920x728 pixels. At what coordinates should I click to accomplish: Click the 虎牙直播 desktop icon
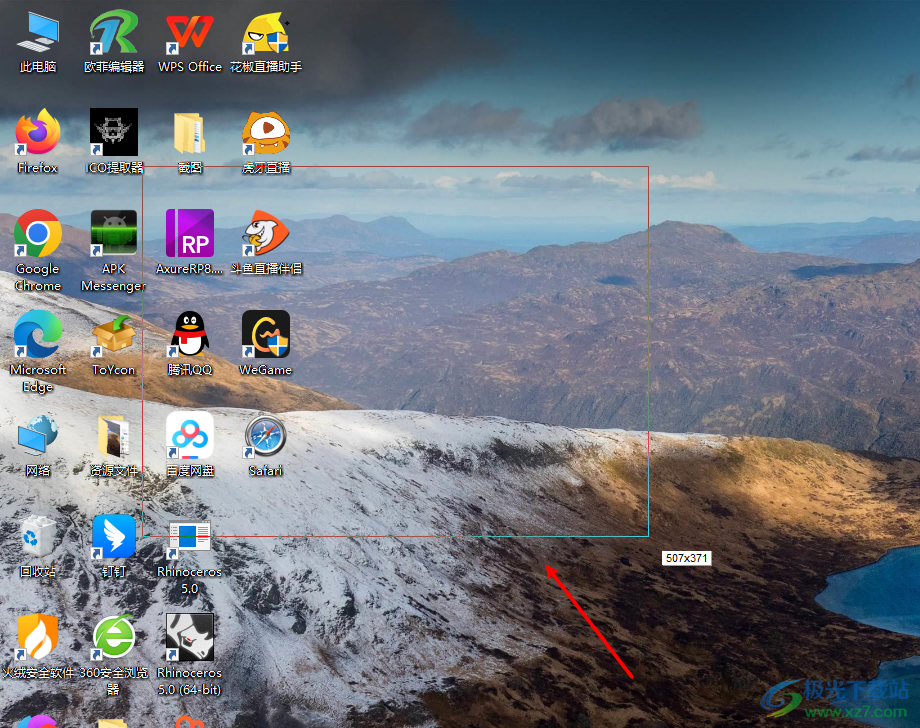point(266,133)
